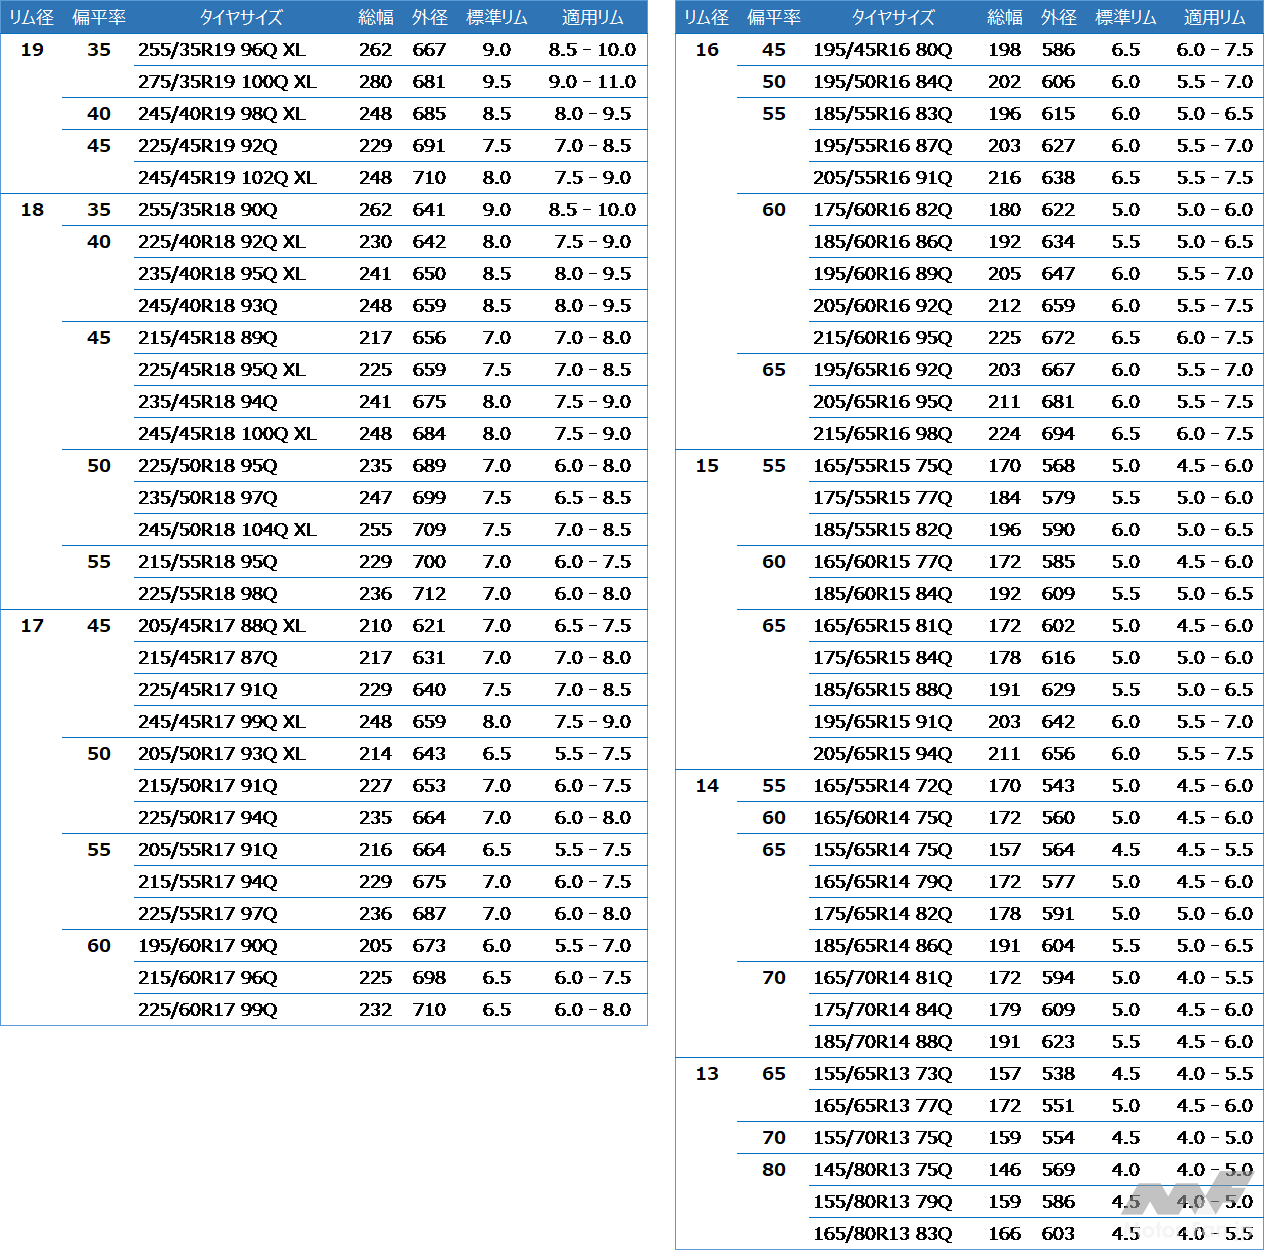Image resolution: width=1265 pixels, height=1251 pixels.
Task: Select tire size 205/65R16 95Q
Action: [883, 401]
